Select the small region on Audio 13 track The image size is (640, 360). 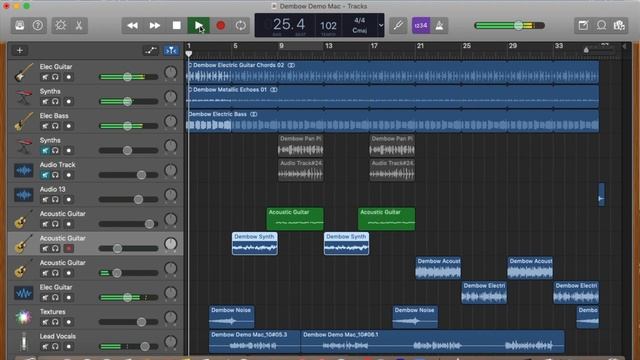point(601,195)
